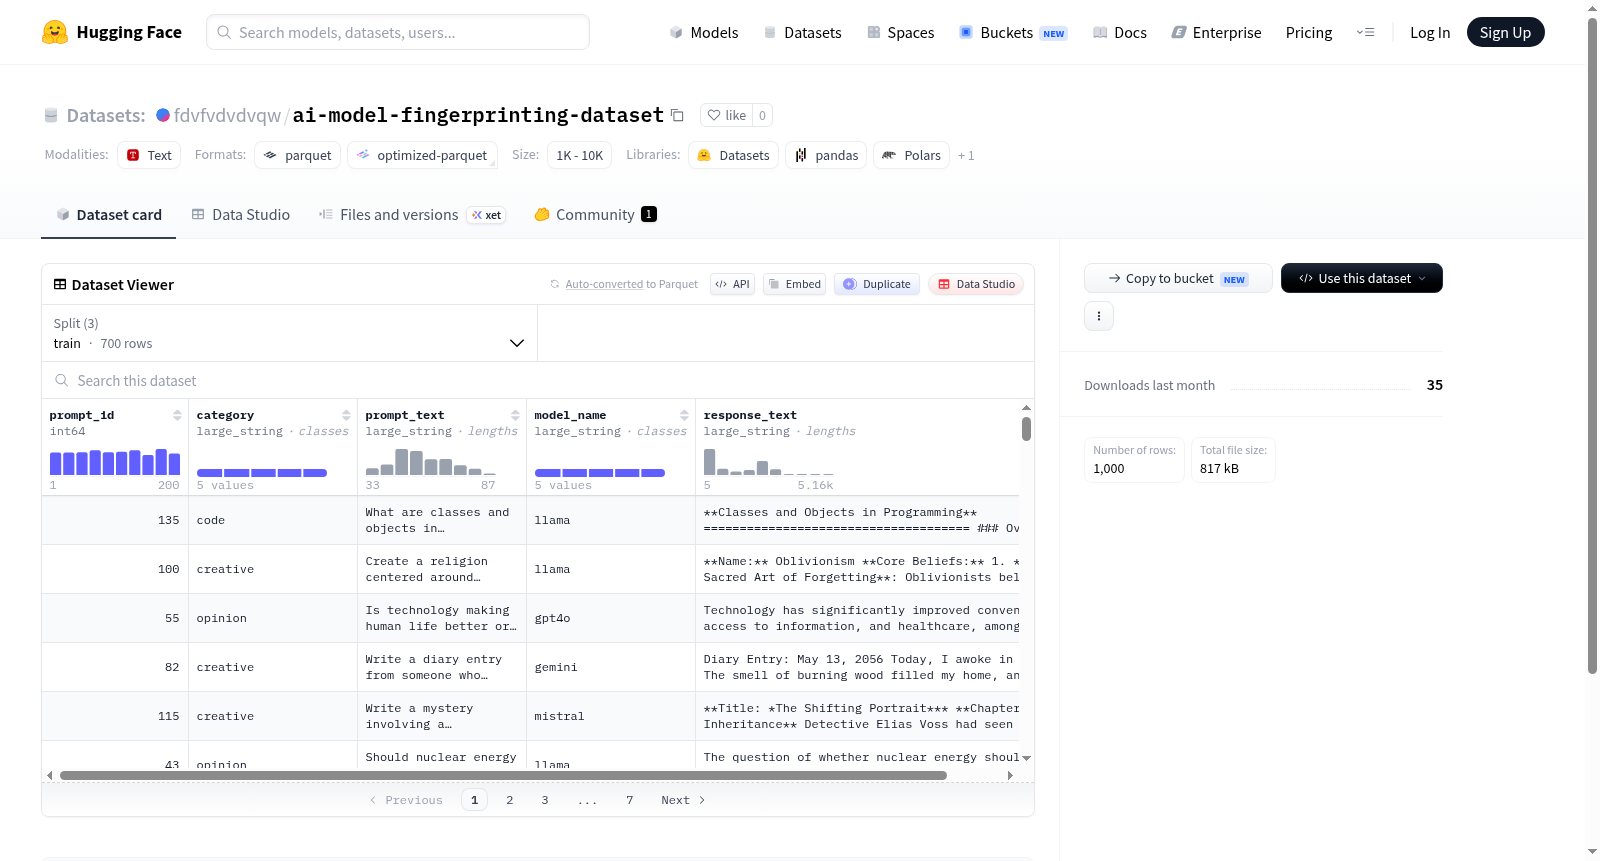Select the row with prompt_id 135
The width and height of the screenshot is (1600, 861).
(530, 520)
